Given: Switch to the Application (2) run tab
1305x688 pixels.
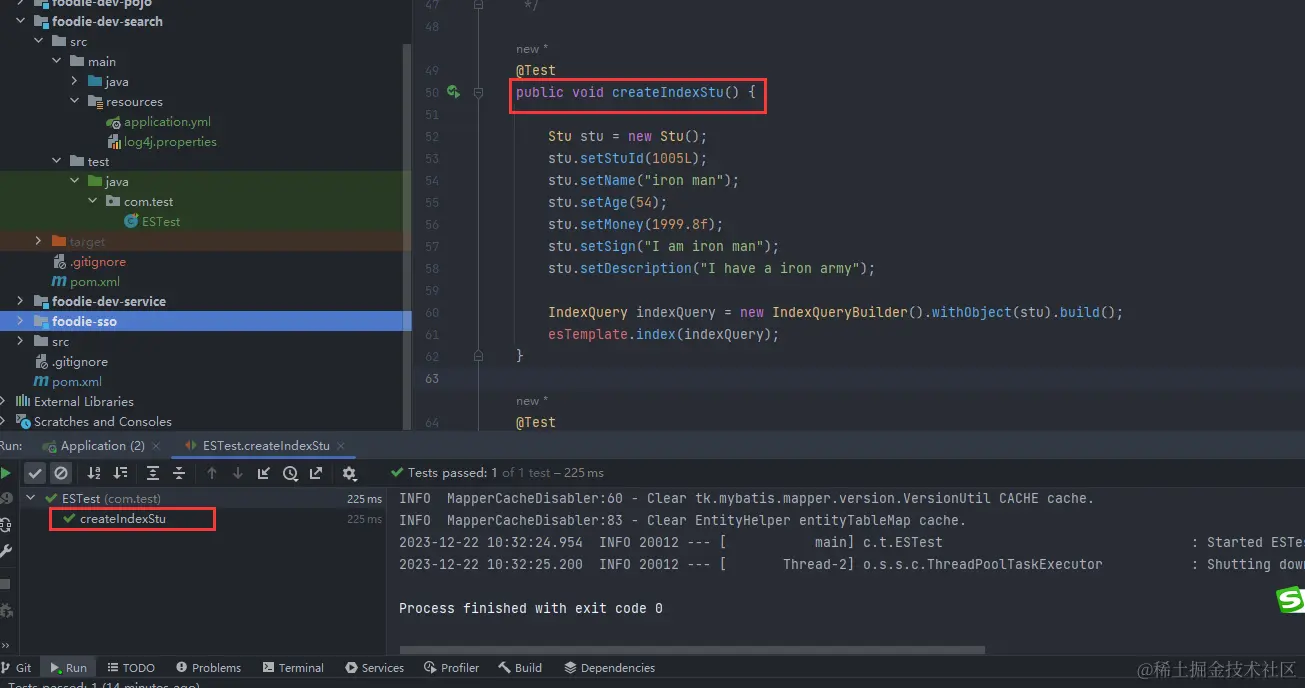Looking at the screenshot, I should pyautogui.click(x=93, y=446).
